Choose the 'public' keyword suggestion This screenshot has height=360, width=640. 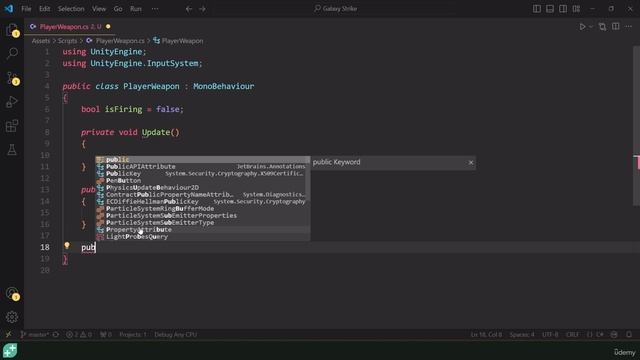[x=202, y=160]
